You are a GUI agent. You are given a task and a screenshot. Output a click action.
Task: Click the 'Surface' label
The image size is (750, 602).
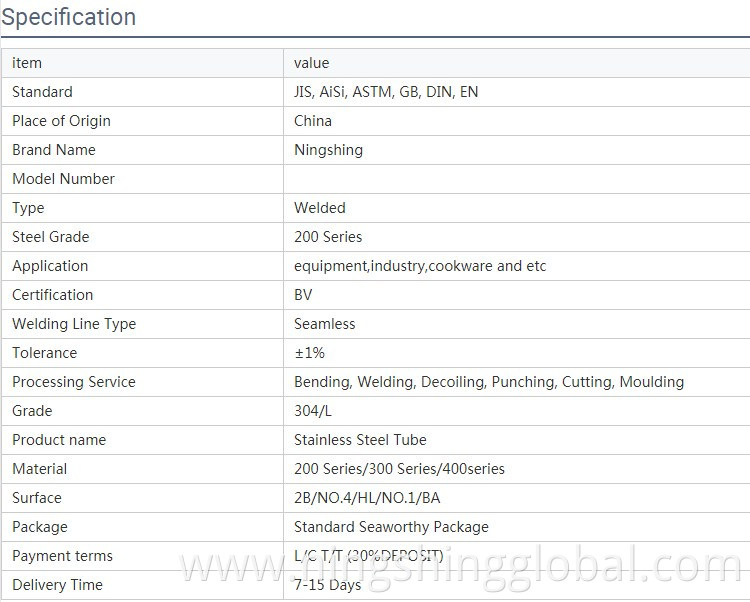(x=37, y=498)
